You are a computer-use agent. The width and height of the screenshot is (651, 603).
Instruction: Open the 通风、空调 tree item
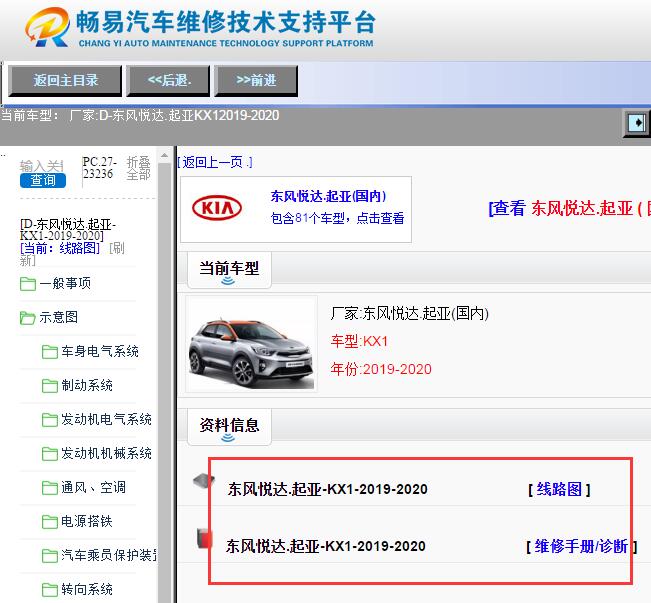click(93, 488)
